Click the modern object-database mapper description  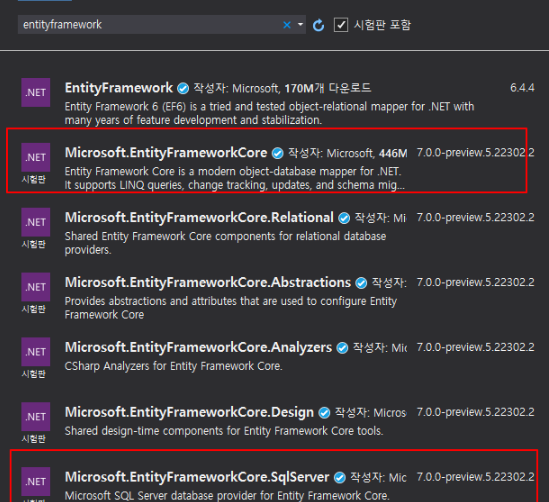point(235,178)
